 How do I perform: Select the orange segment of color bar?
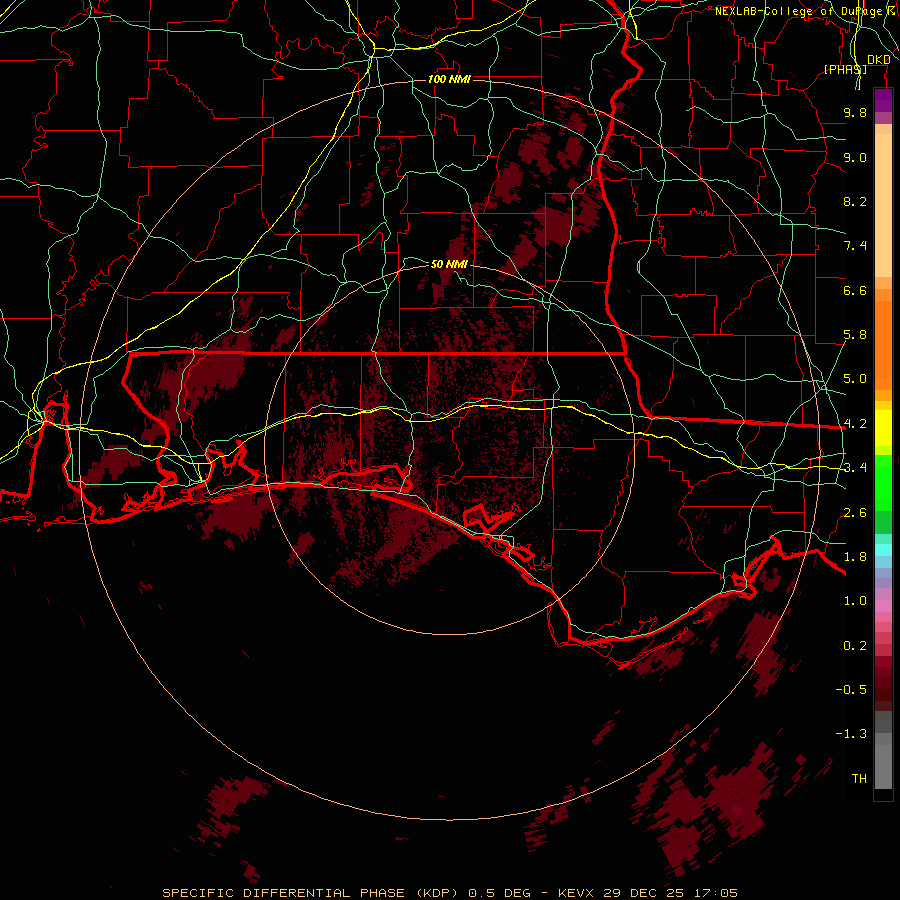[x=883, y=346]
